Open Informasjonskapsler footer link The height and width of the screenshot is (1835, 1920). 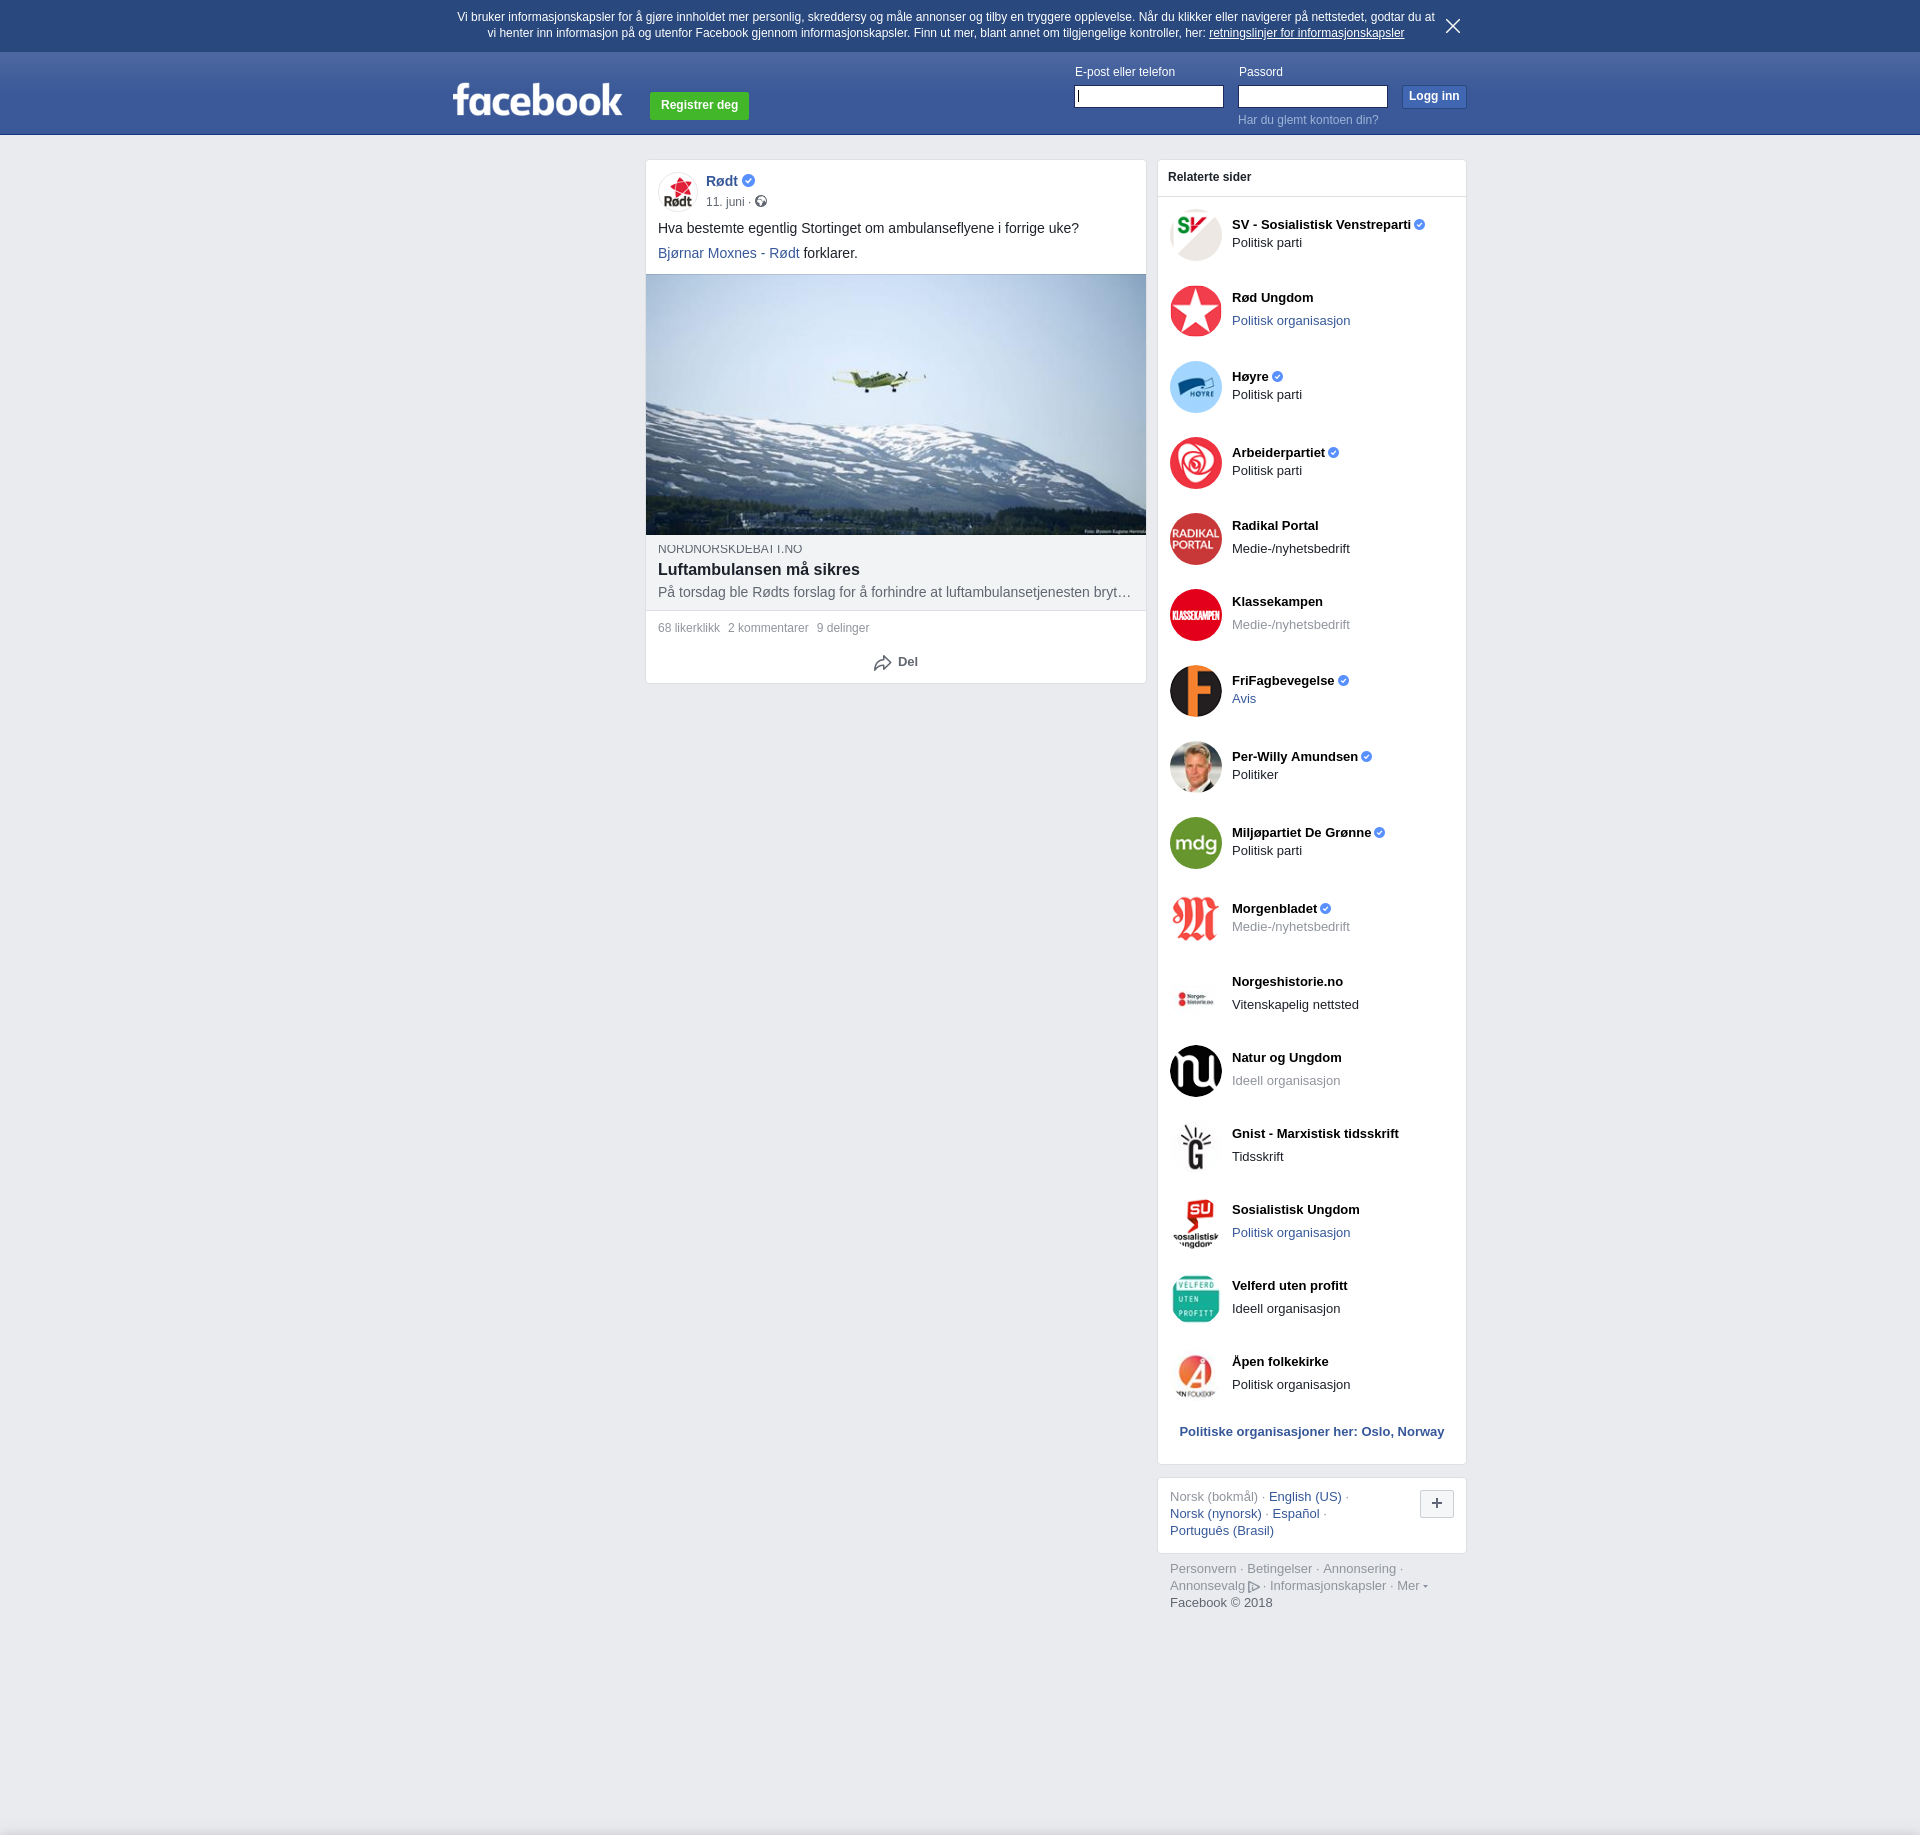1328,1586
